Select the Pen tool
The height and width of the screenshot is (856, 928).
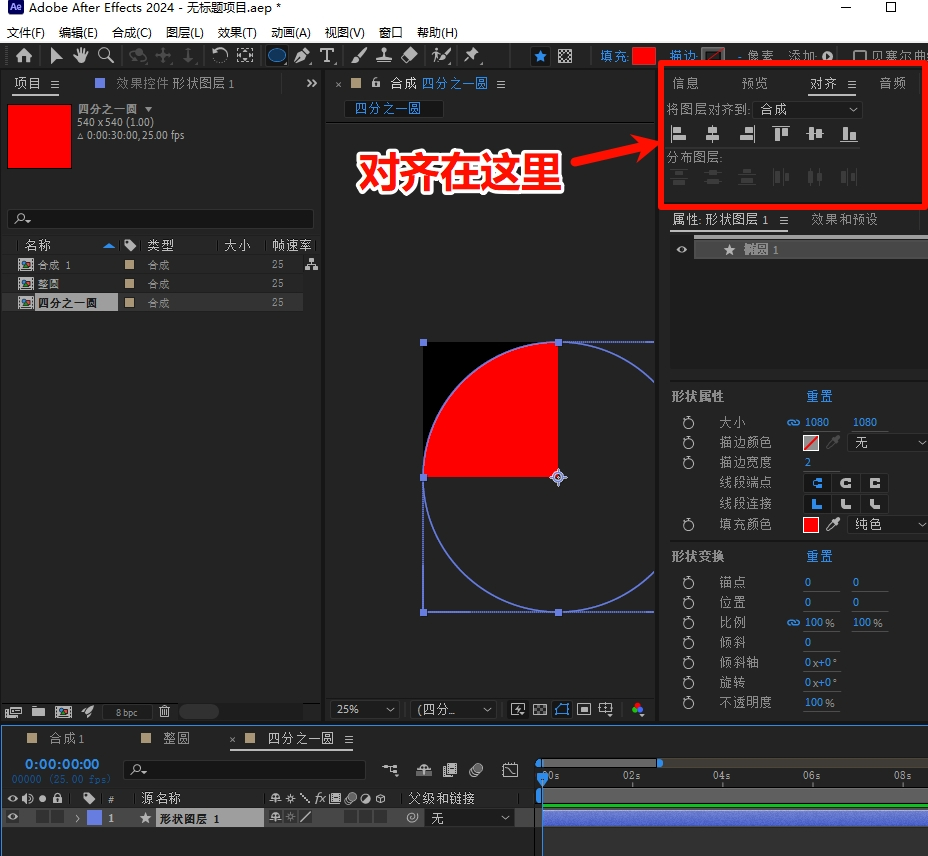302,56
